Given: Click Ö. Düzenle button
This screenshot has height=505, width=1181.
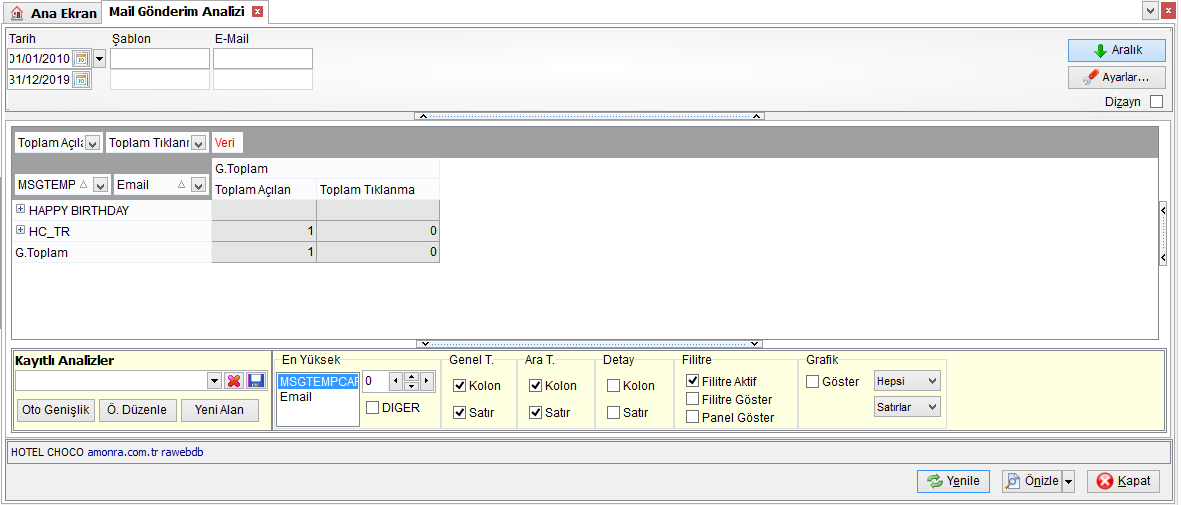Looking at the screenshot, I should tap(138, 410).
